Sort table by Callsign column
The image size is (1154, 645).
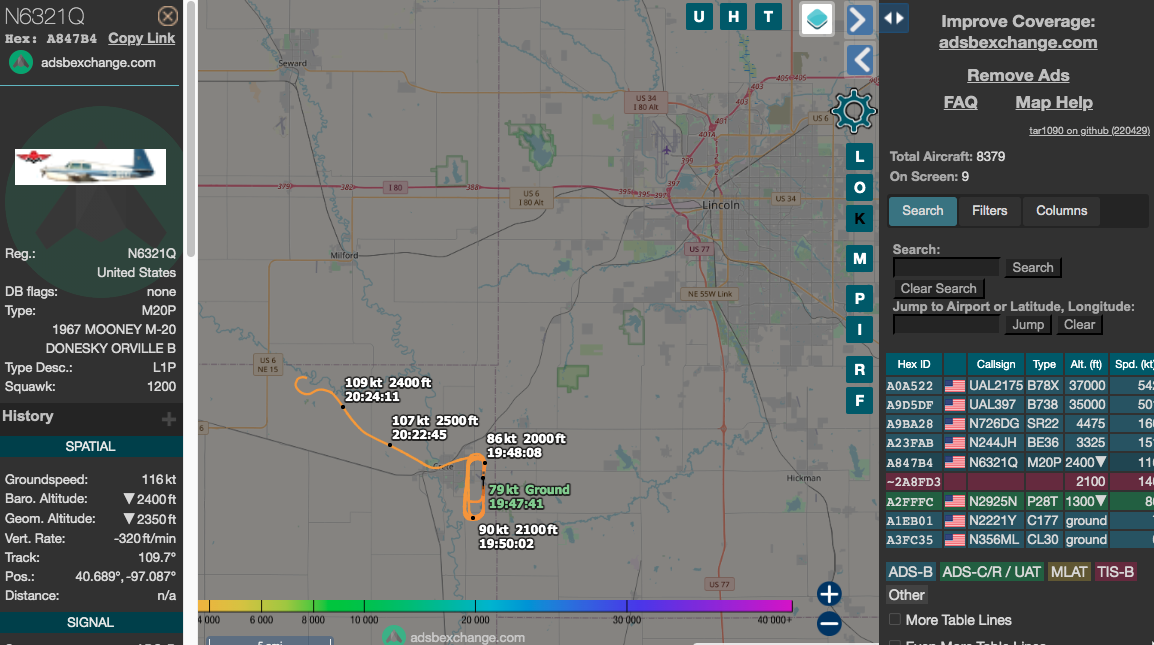click(x=996, y=364)
